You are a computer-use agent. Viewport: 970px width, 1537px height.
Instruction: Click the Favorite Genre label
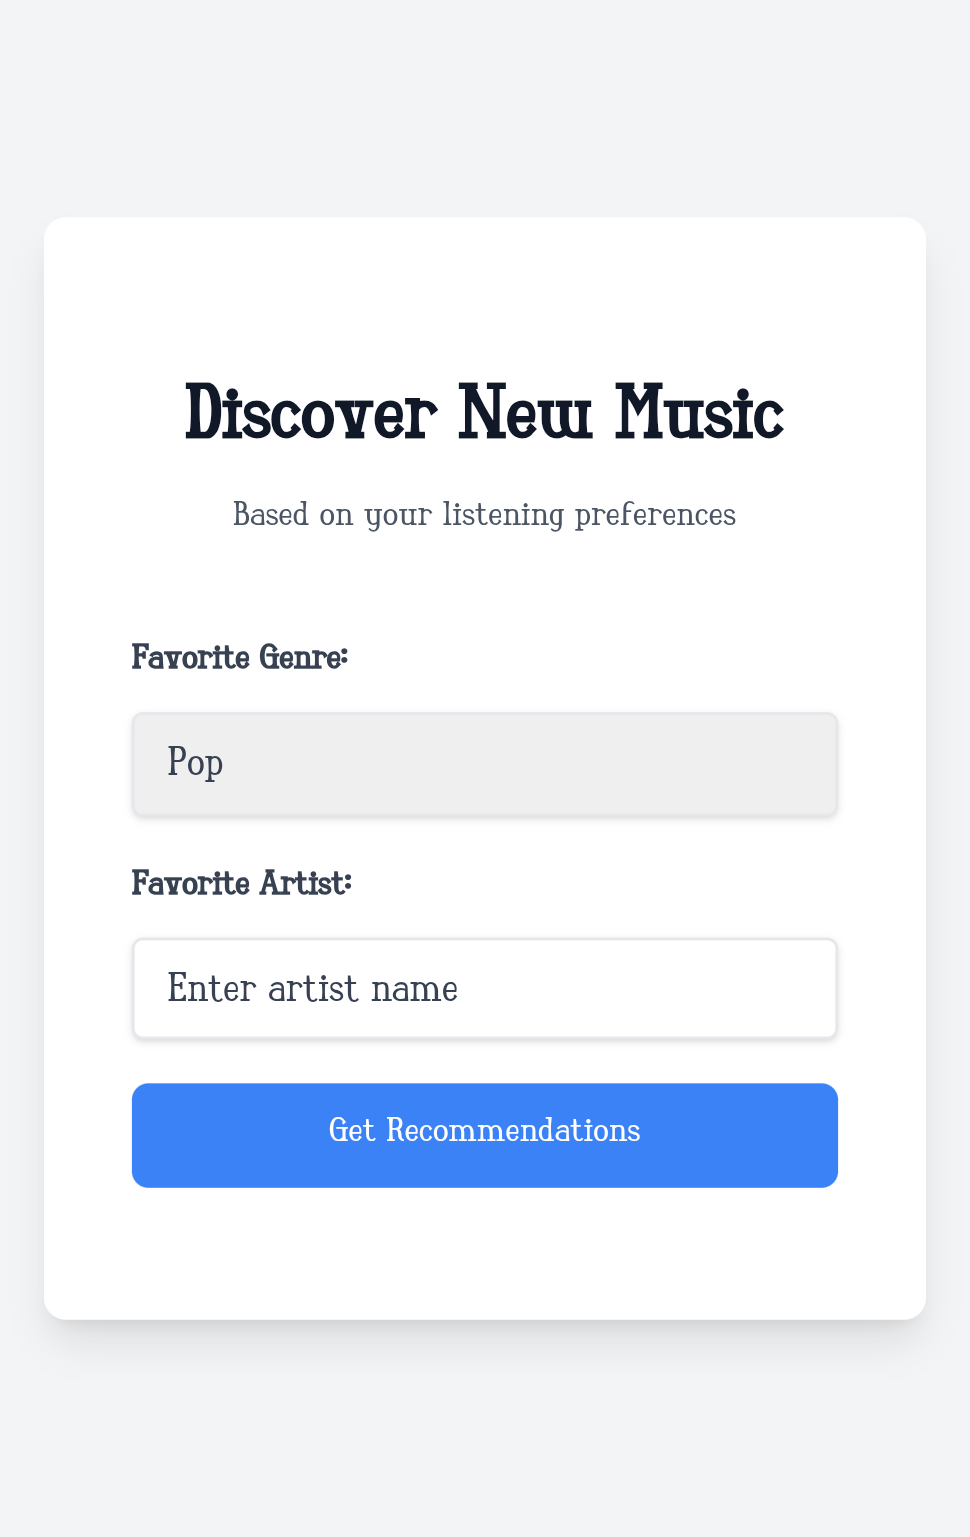click(x=240, y=658)
